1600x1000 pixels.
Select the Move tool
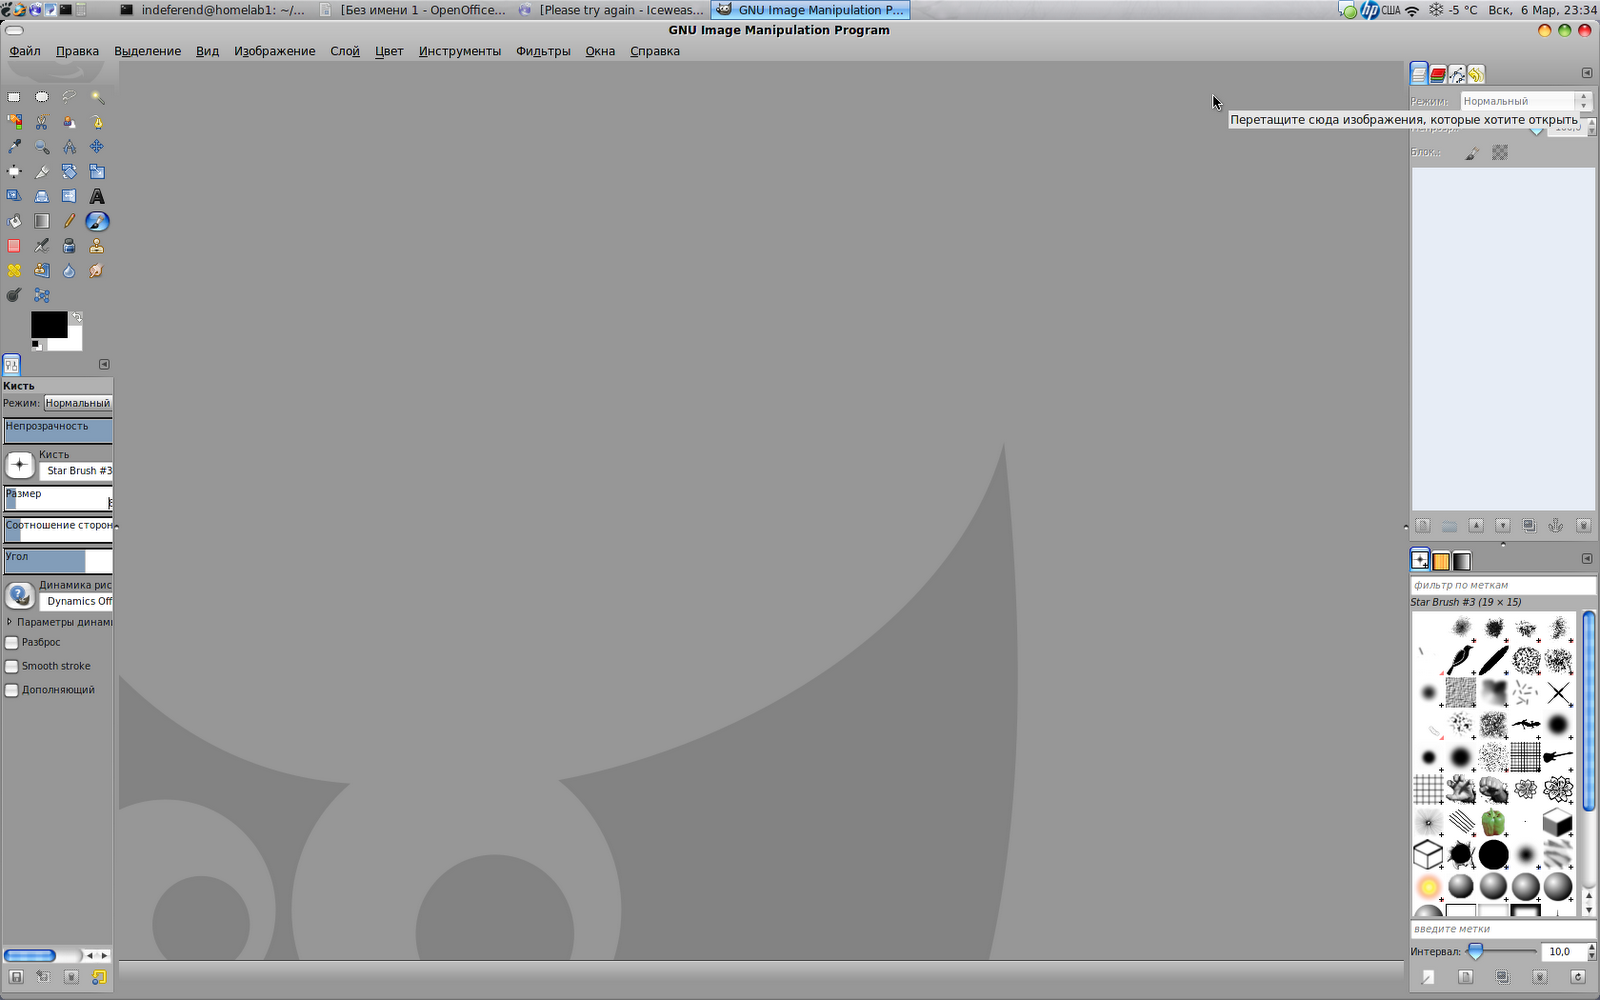[97, 147]
